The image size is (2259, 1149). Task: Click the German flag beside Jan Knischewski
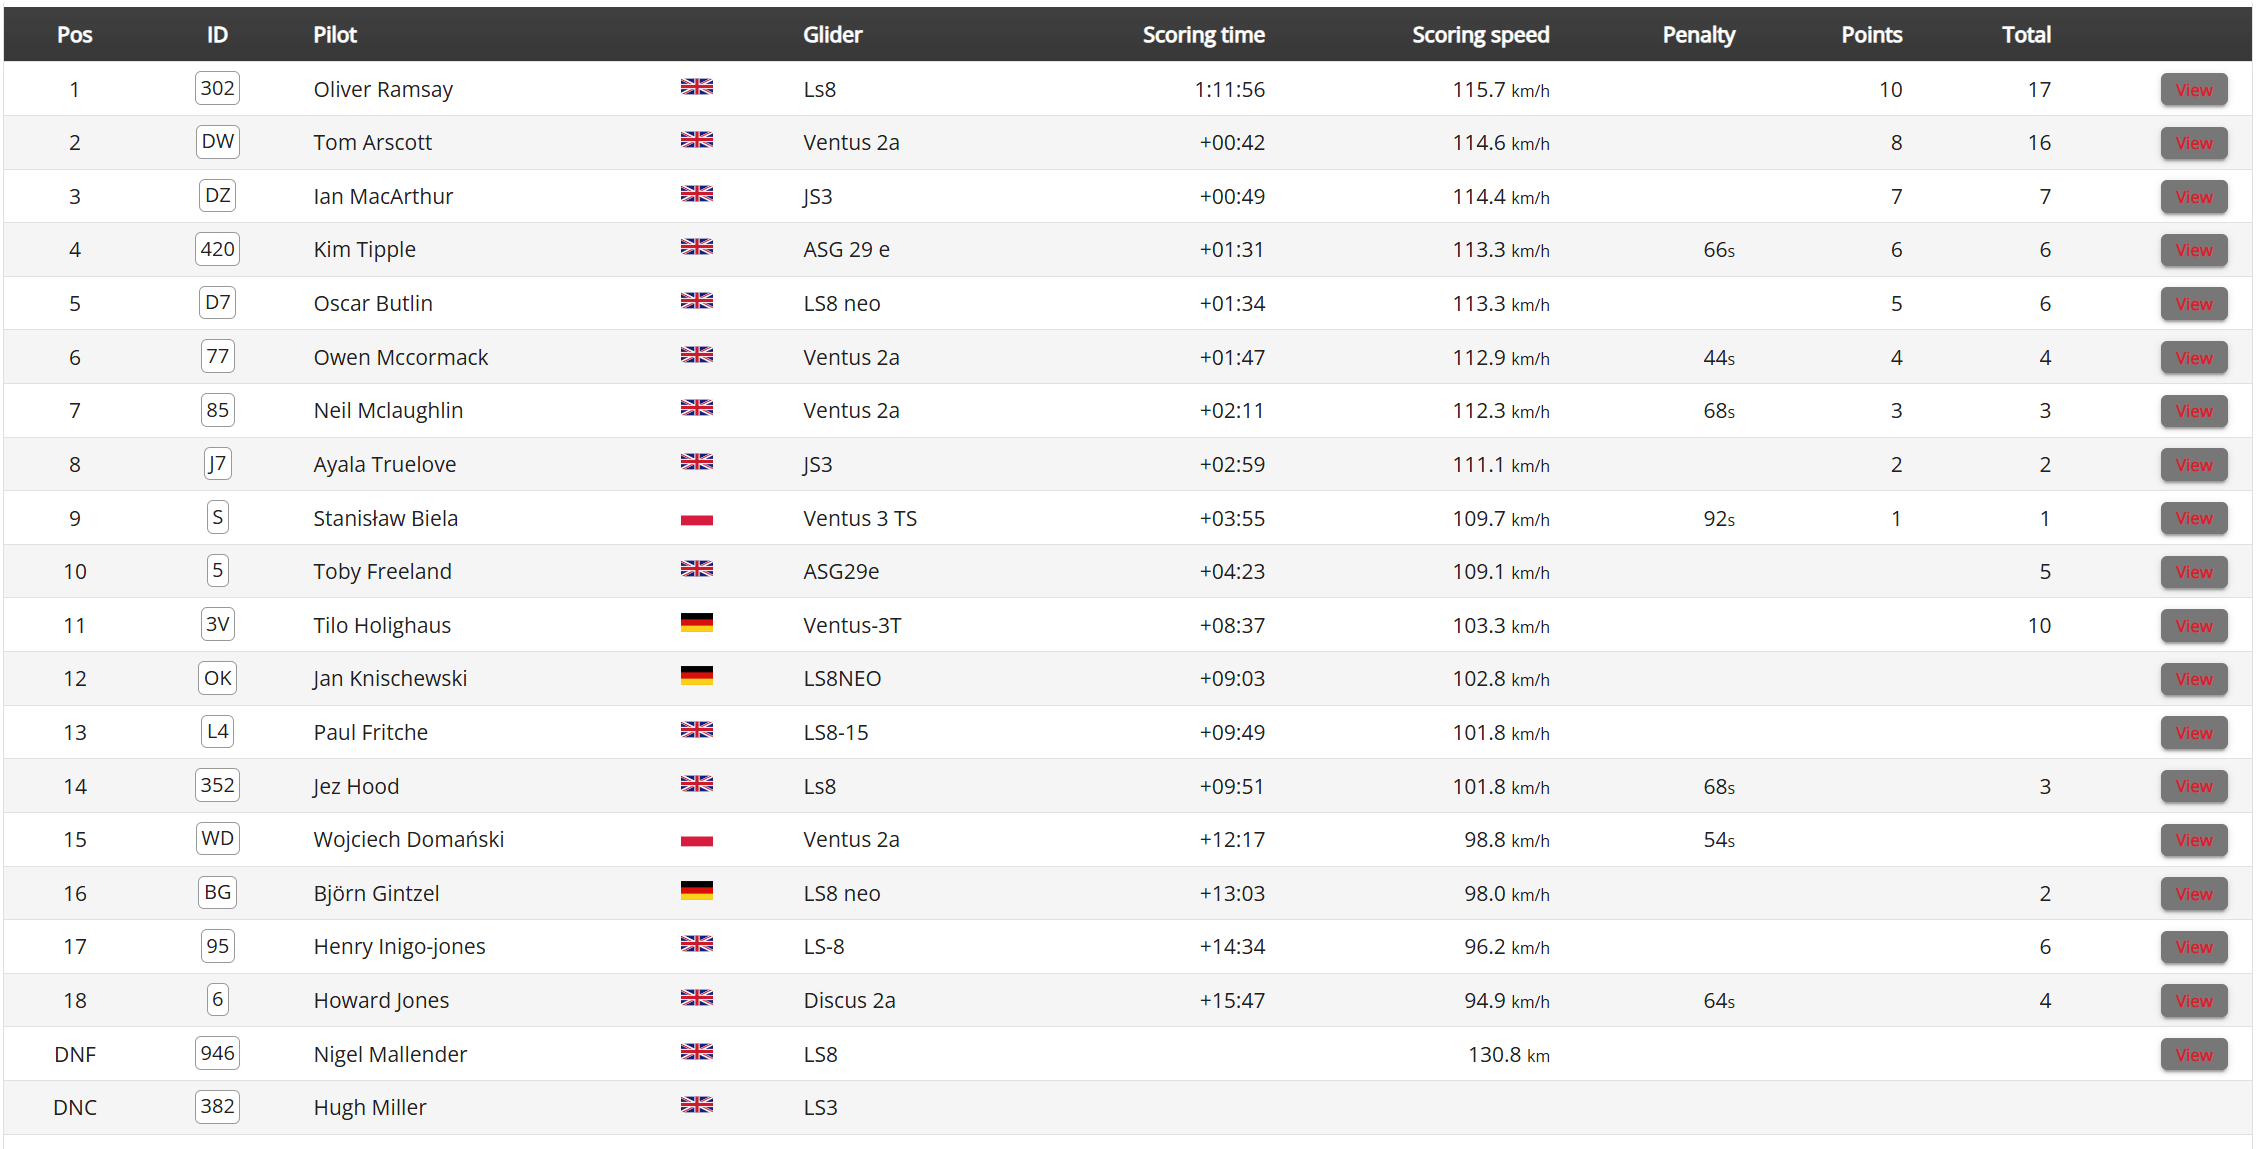pyautogui.click(x=696, y=676)
